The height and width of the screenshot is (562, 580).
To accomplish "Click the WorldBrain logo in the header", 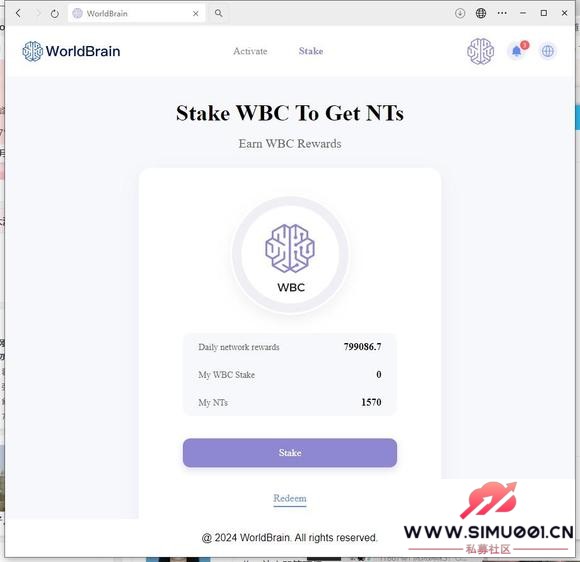I will pyautogui.click(x=71, y=51).
